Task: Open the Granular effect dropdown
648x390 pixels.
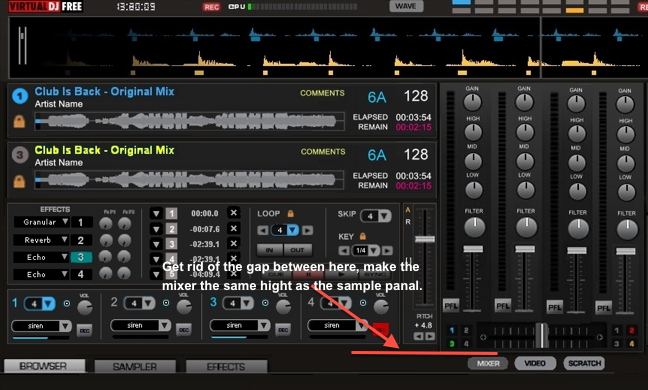Action: coord(65,222)
